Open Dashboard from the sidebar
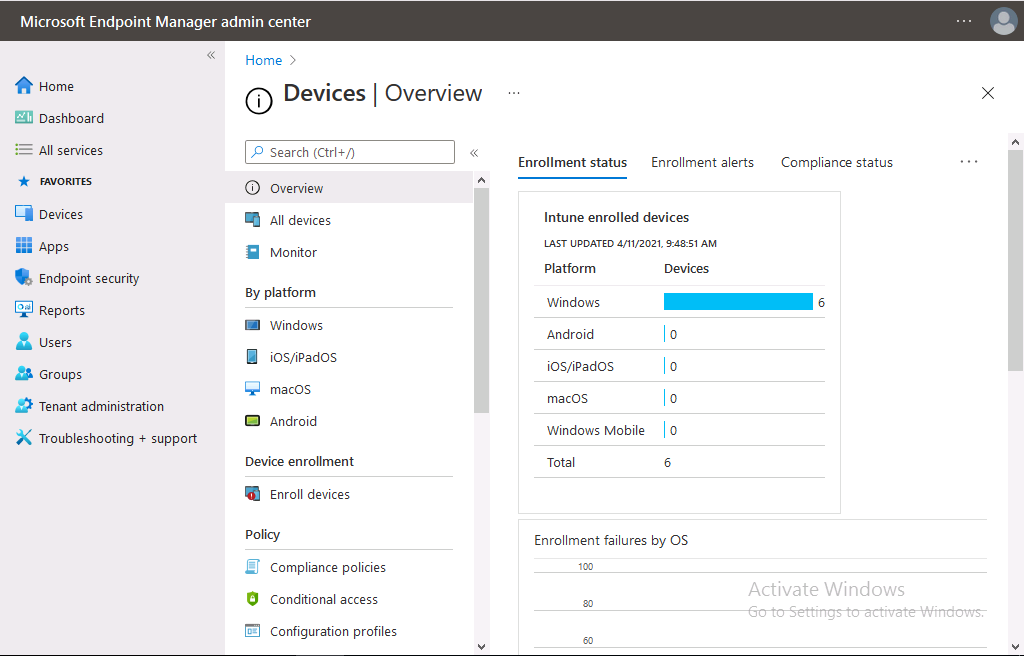Image resolution: width=1024 pixels, height=656 pixels. tap(71, 118)
